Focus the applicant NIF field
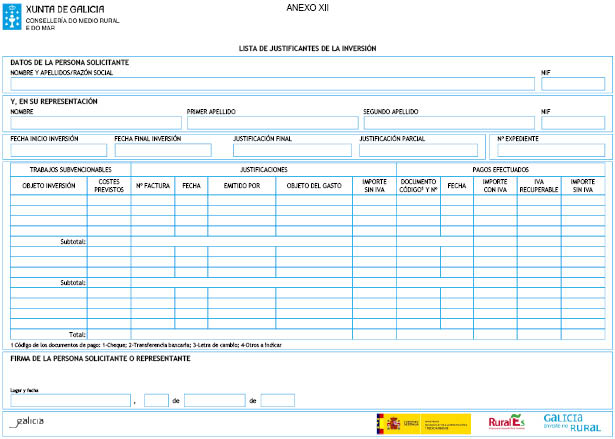Image resolution: width=615 pixels, height=439 pixels. pyautogui.click(x=572, y=84)
